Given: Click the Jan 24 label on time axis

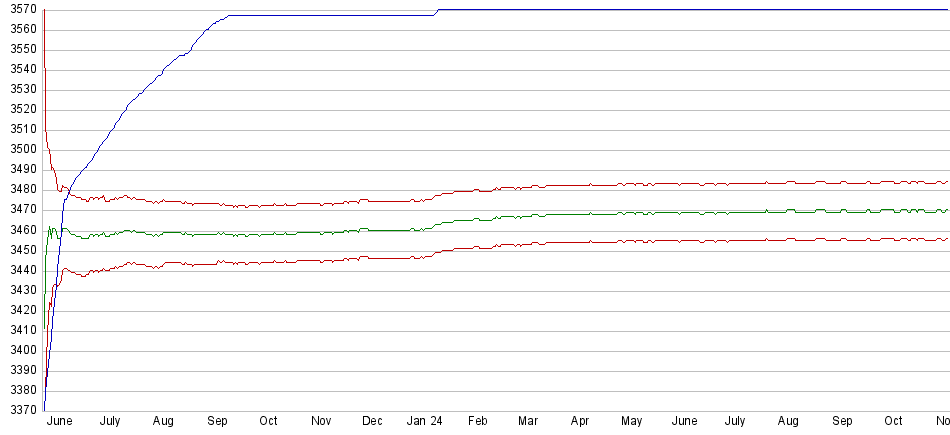Looking at the screenshot, I should [x=425, y=422].
